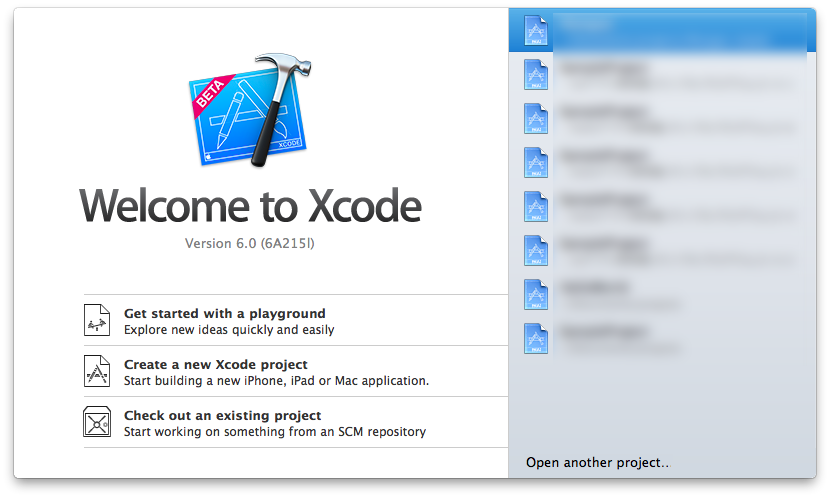Viewport: 830px width, 498px height.
Task: Click the fifth recent project file icon
Action: (x=536, y=206)
